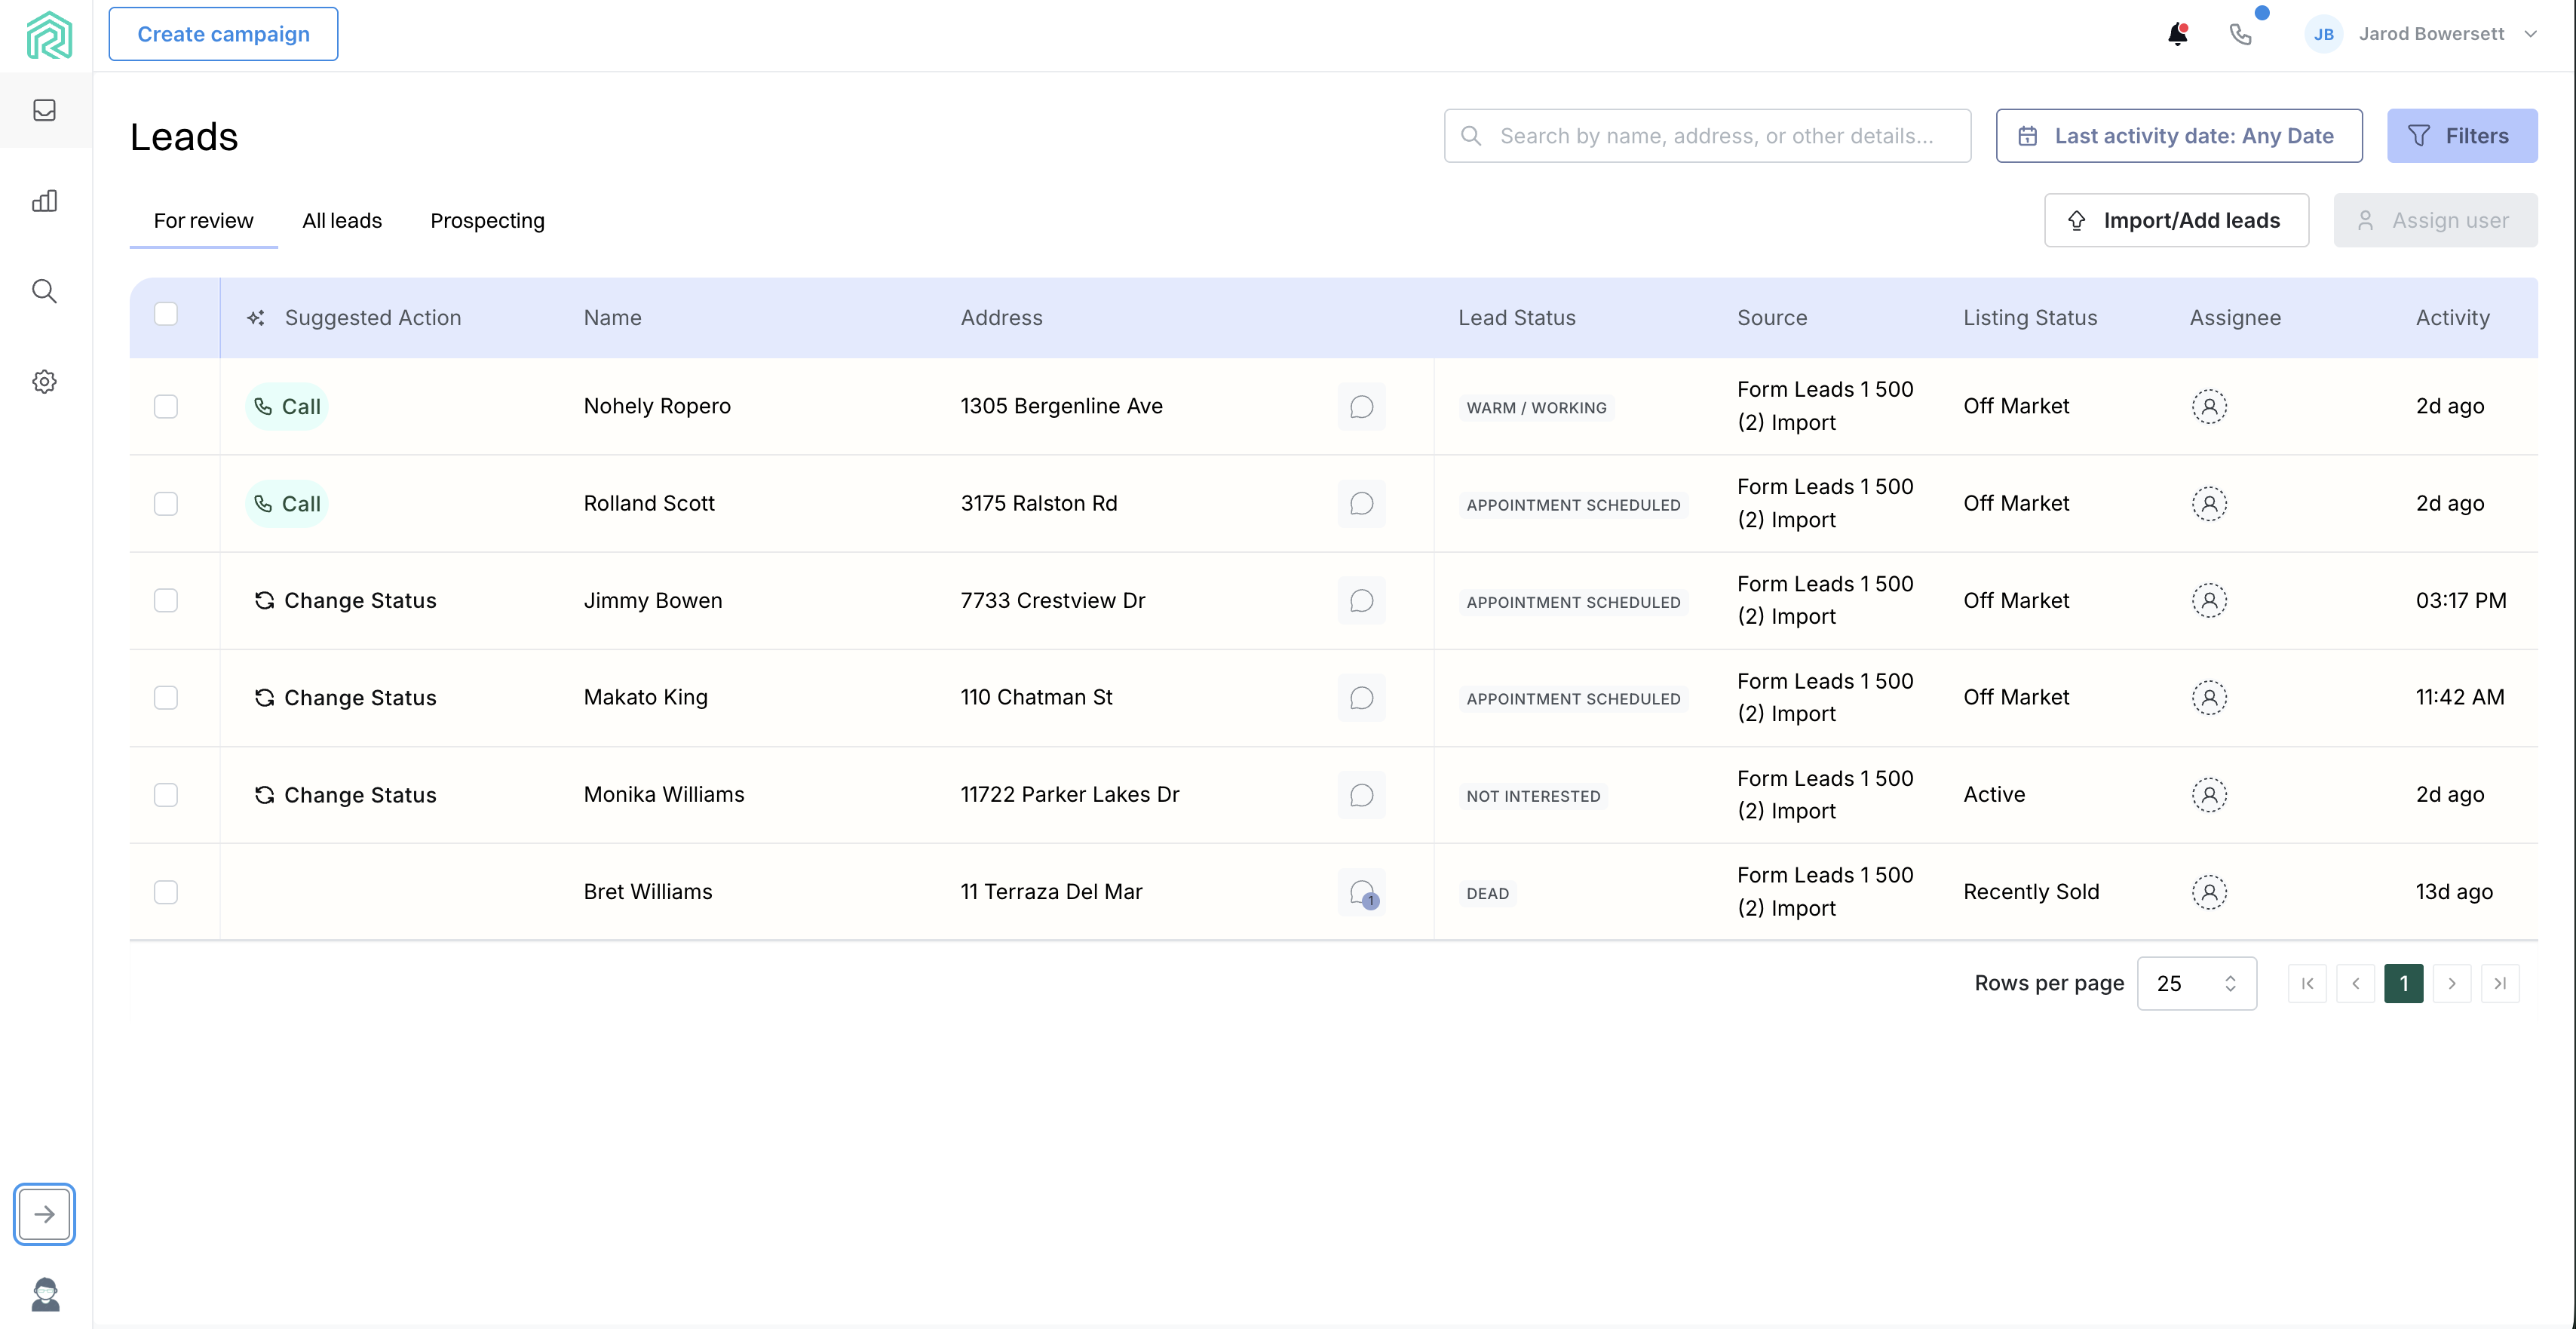This screenshot has width=2576, height=1329.
Task: Open Last activity date picker
Action: pyautogui.click(x=2178, y=136)
